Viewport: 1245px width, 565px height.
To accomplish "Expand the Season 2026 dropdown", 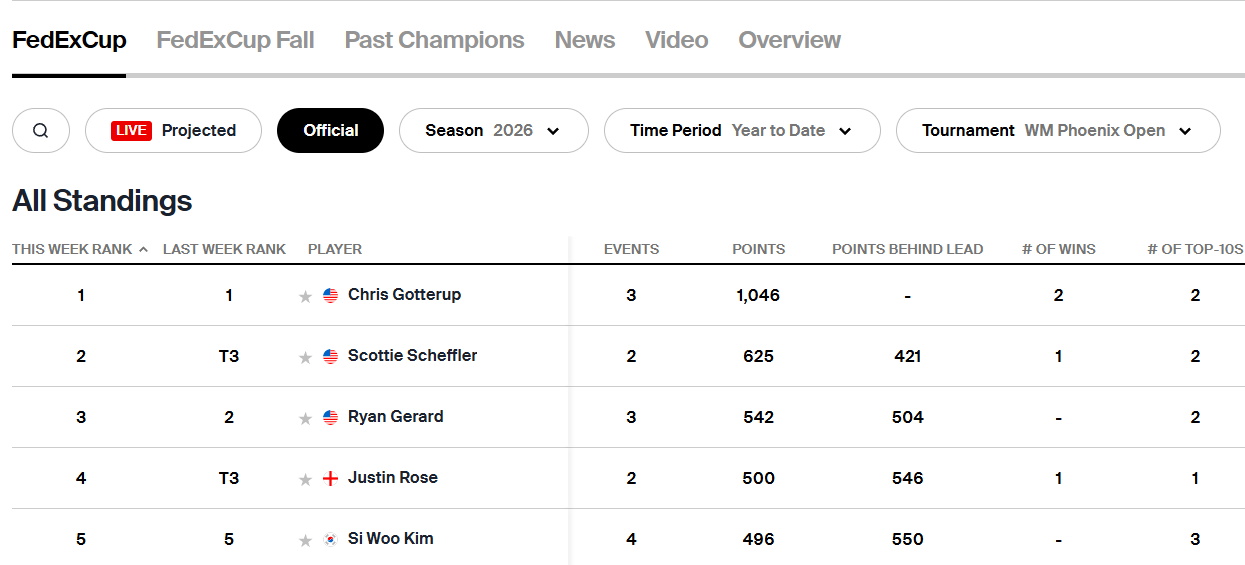I will (x=494, y=131).
